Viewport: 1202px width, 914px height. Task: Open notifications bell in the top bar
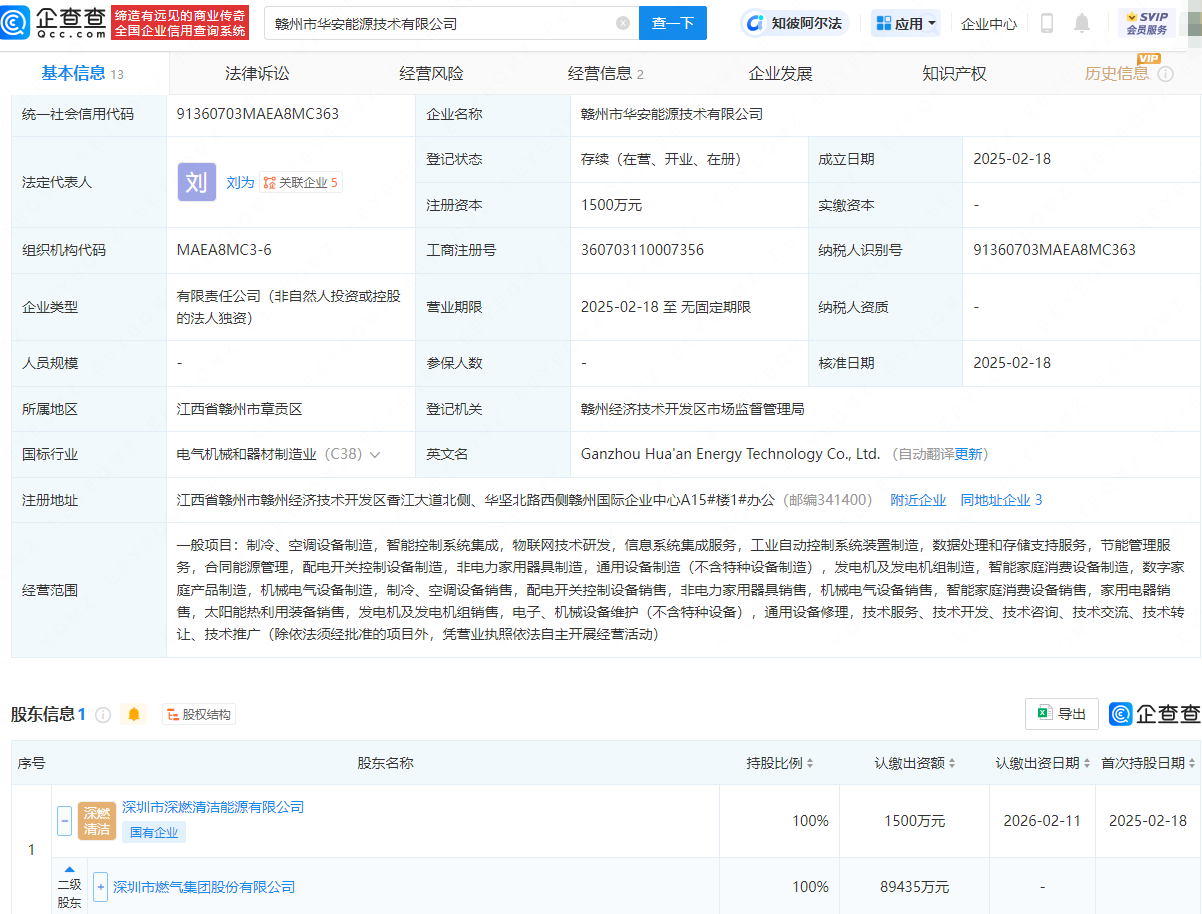coord(1082,23)
